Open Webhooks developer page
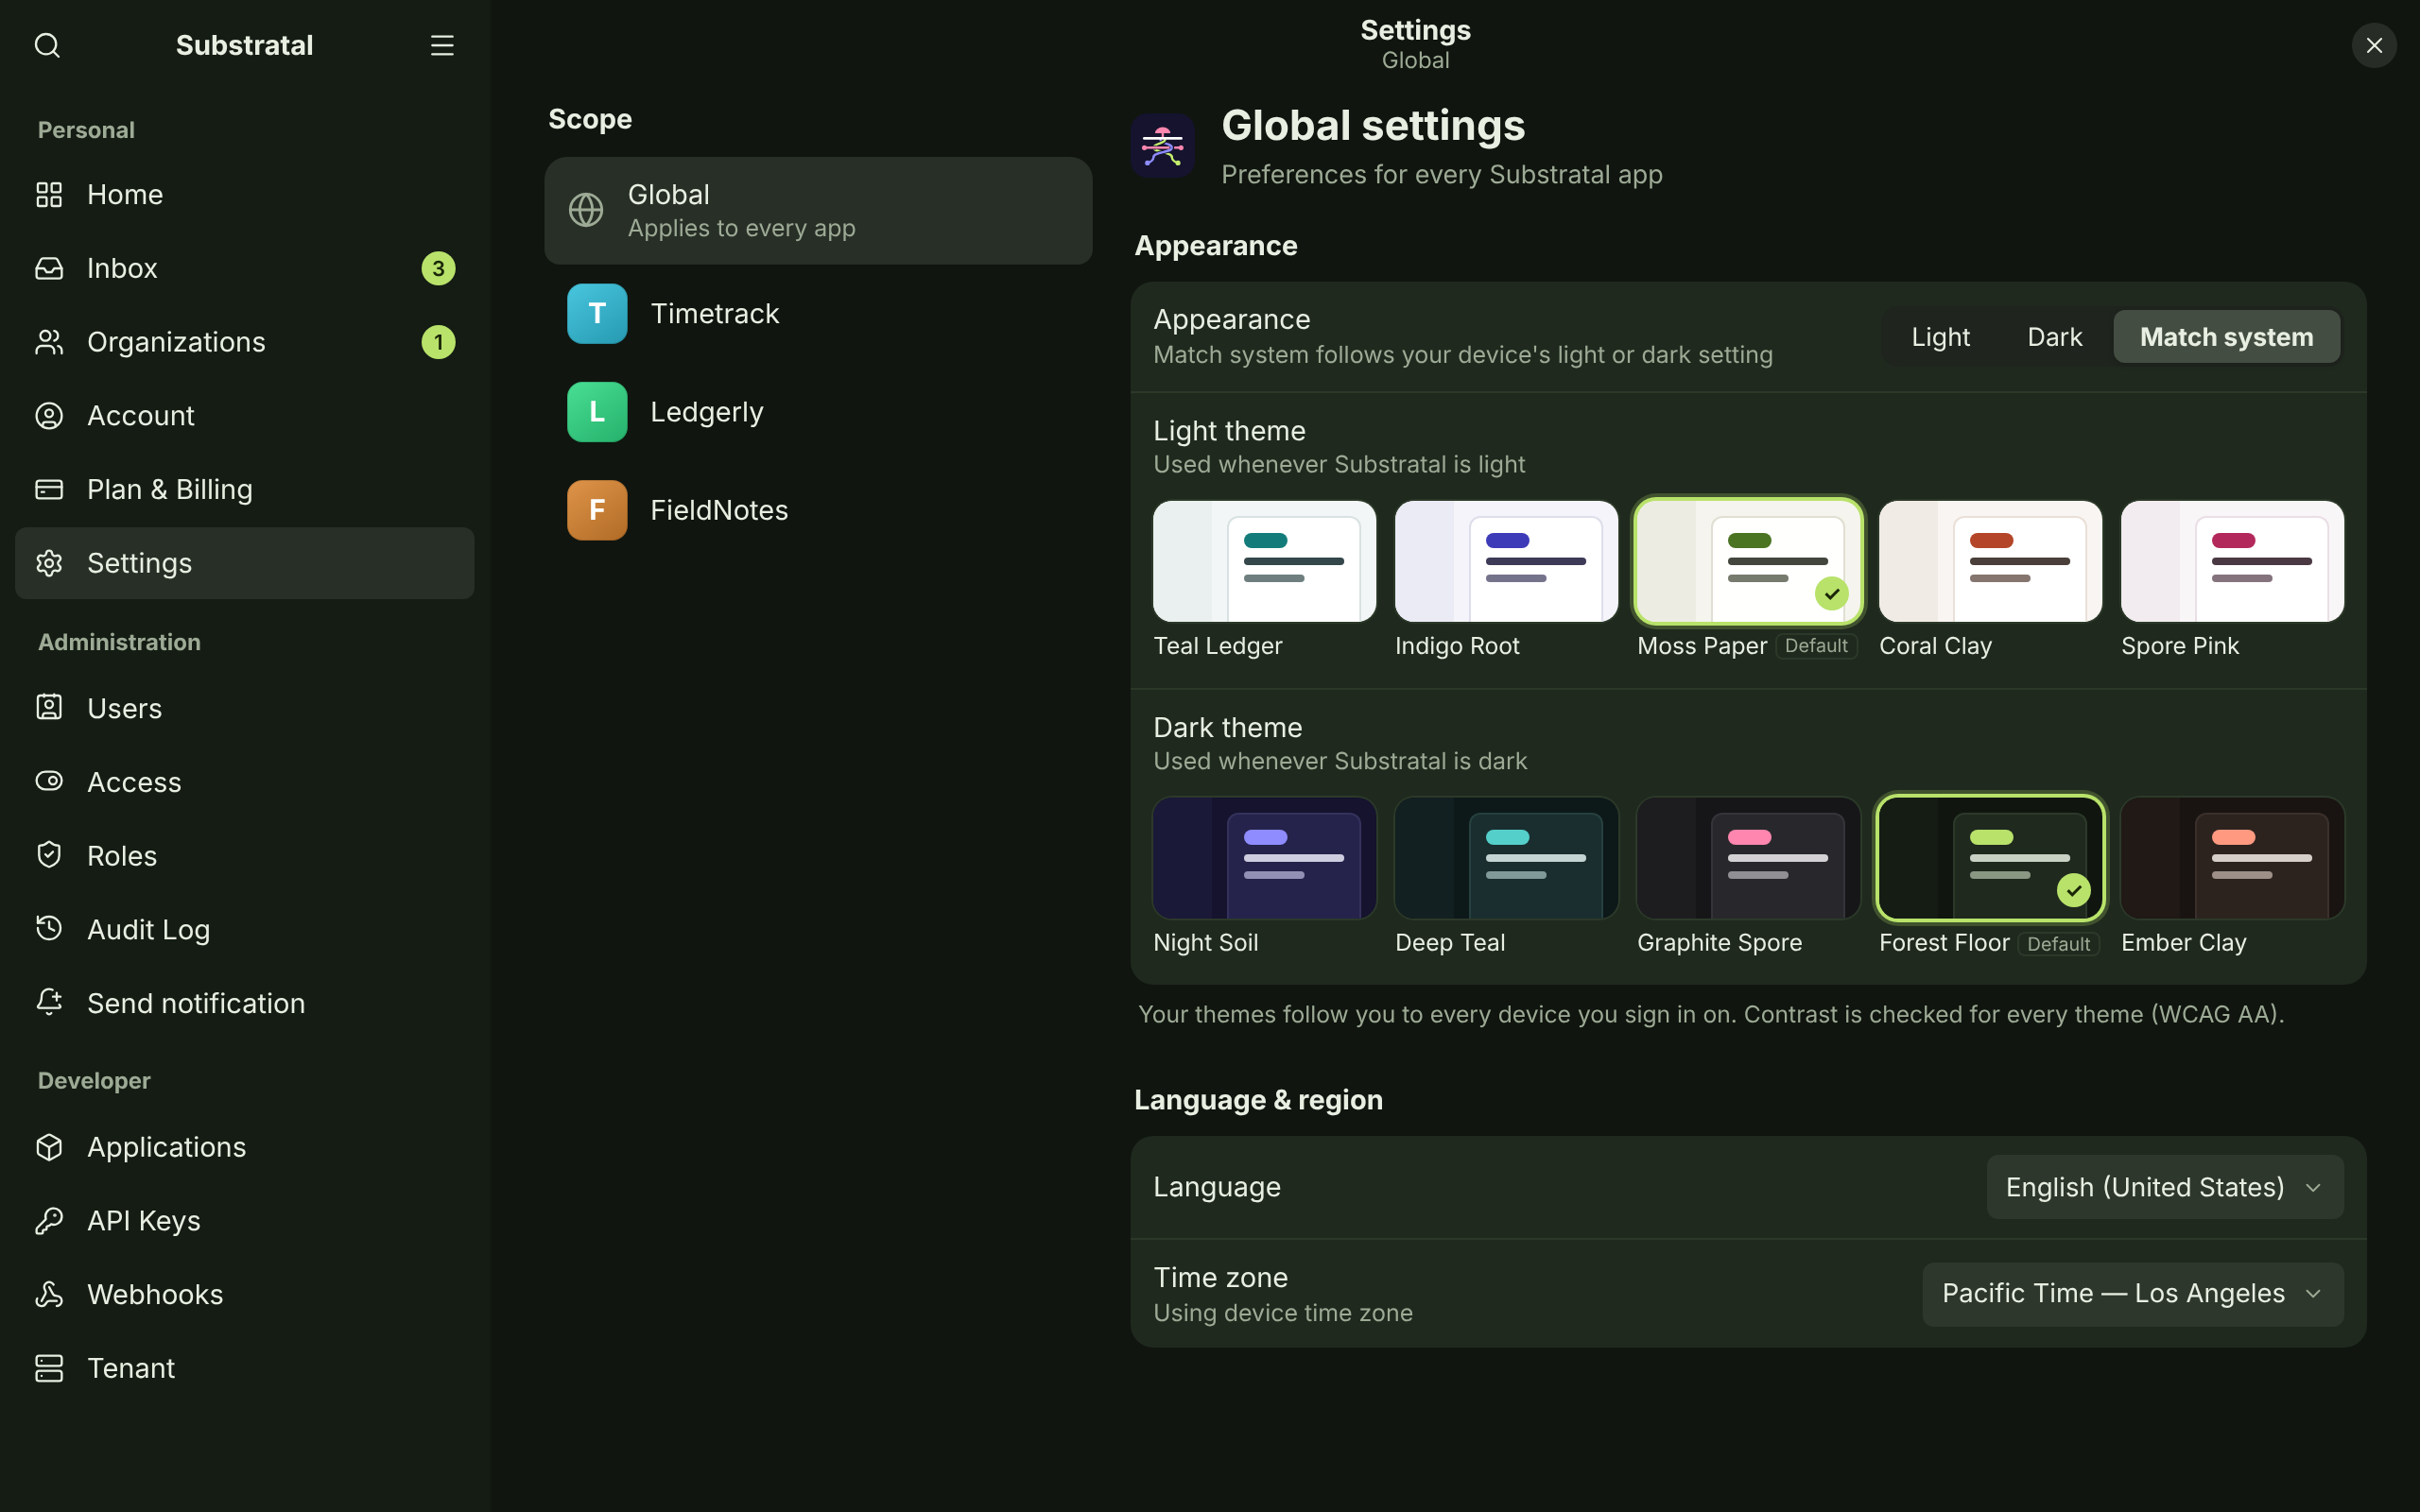The height and width of the screenshot is (1512, 2420). click(245, 1294)
